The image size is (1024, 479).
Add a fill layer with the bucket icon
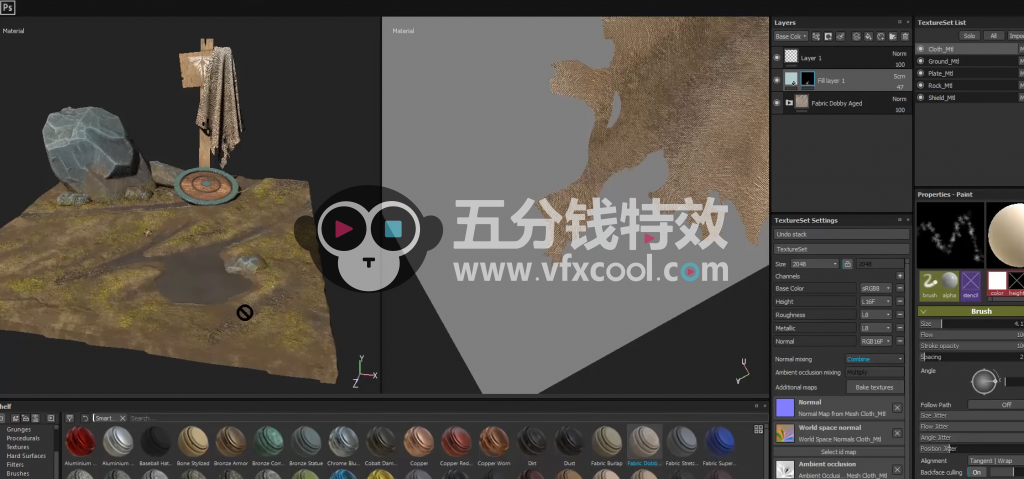pos(869,37)
